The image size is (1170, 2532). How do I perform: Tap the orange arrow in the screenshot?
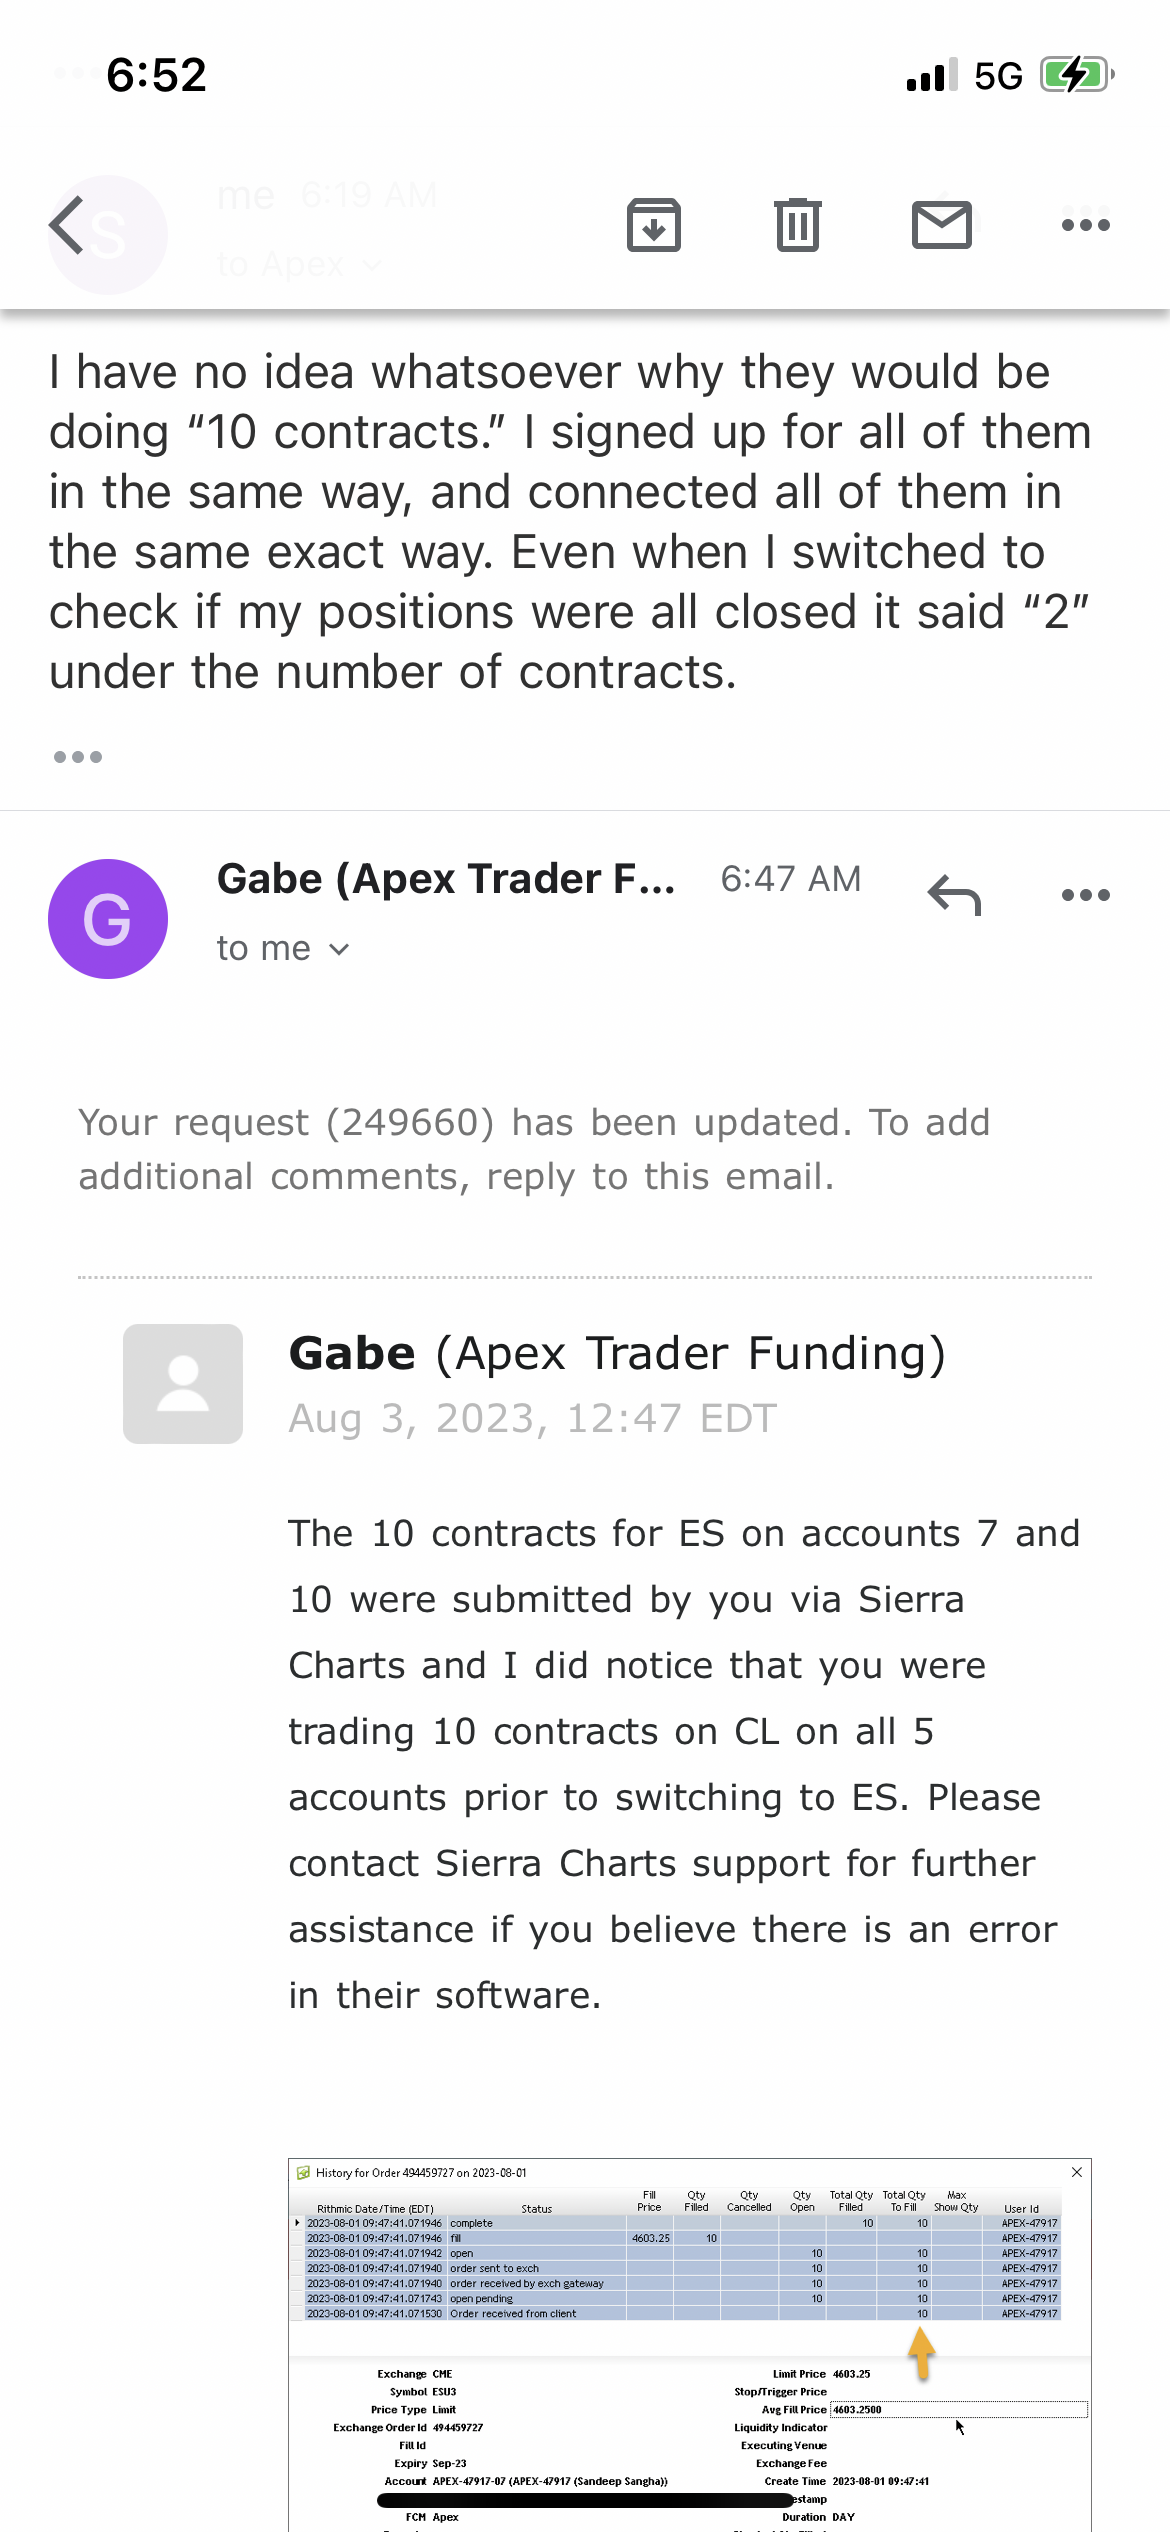point(921,2352)
